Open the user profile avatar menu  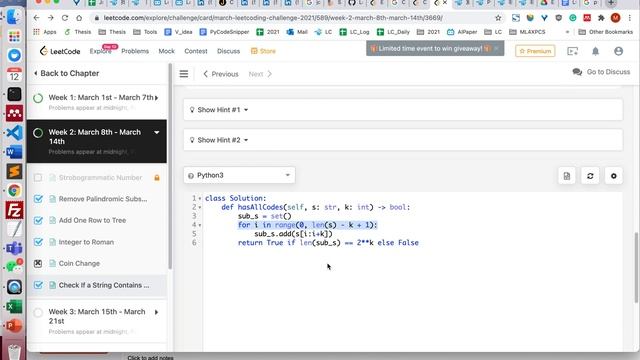(x=618, y=51)
